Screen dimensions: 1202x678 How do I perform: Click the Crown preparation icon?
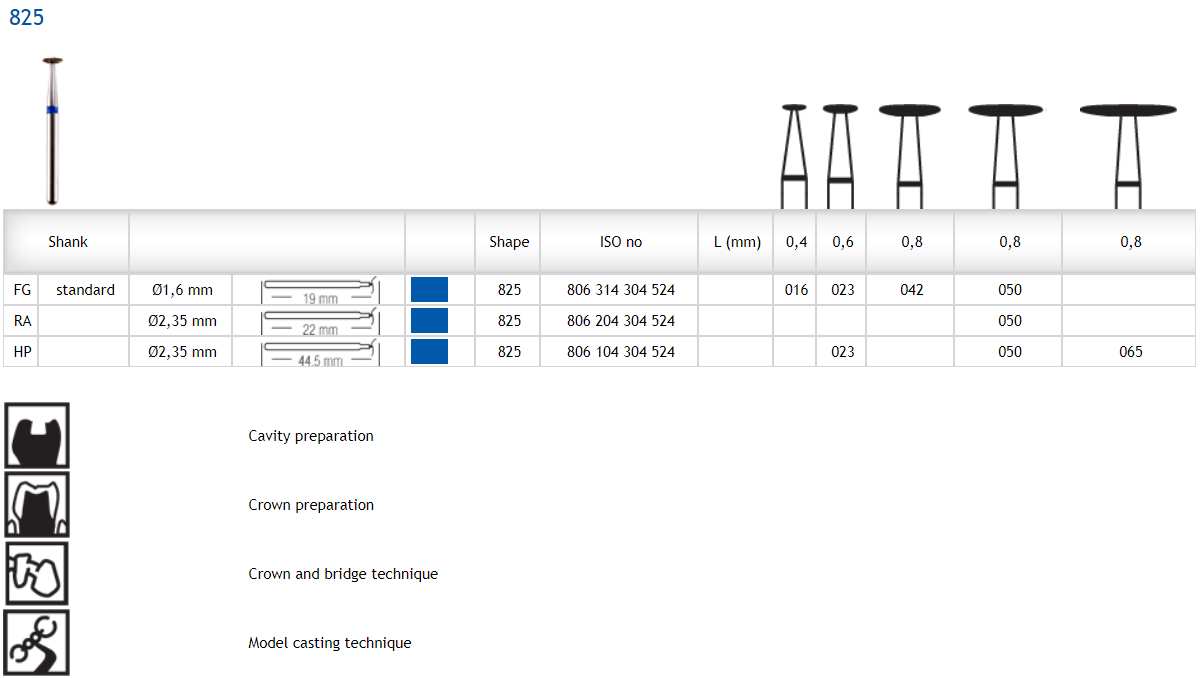pos(37,504)
